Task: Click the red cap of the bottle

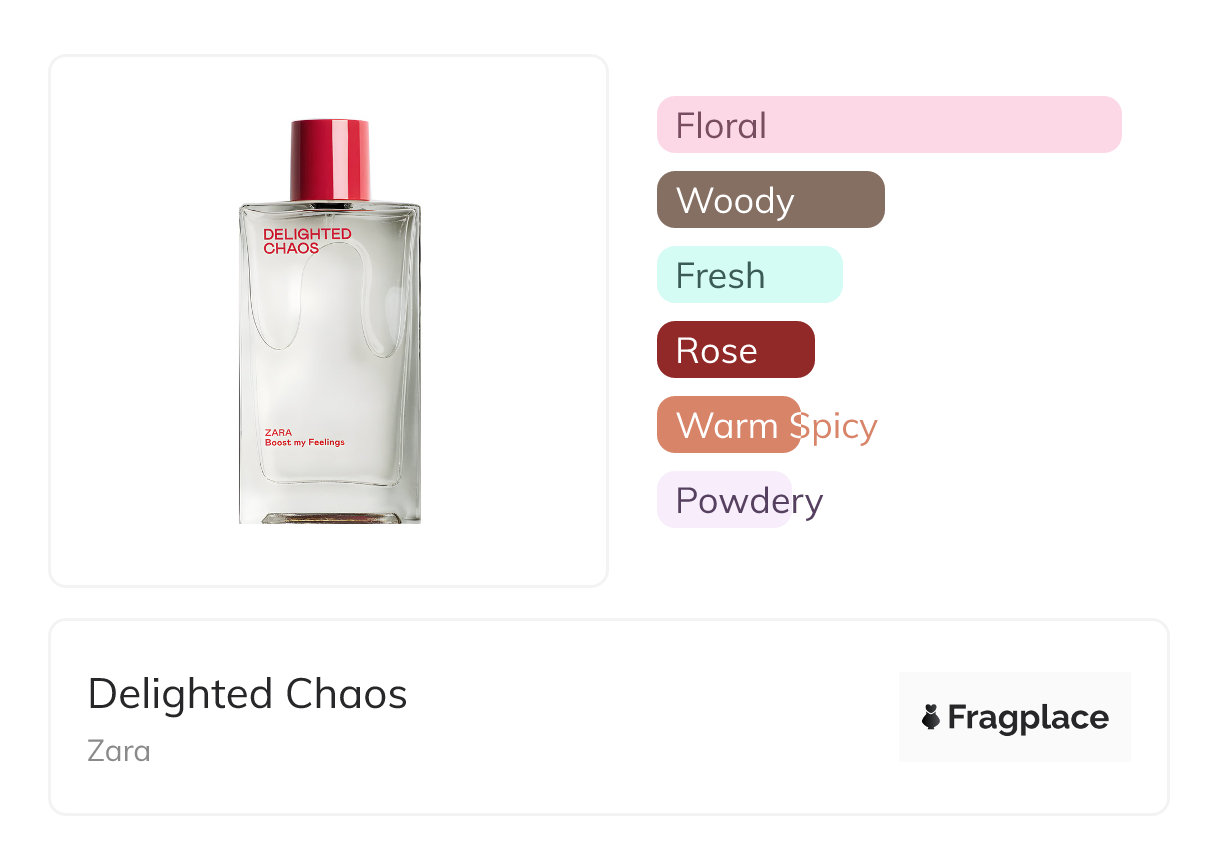Action: (330, 160)
